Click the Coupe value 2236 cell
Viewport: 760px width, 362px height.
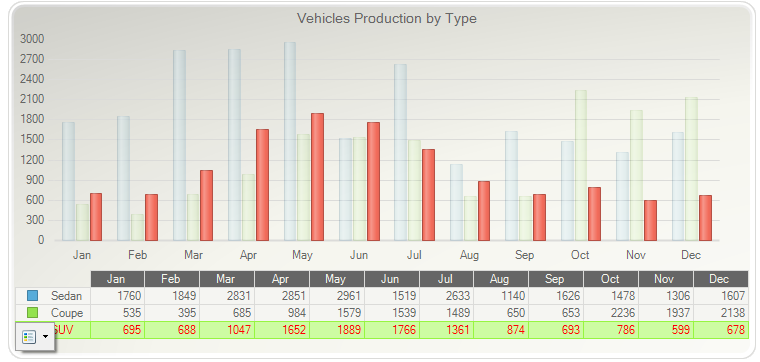611,313
